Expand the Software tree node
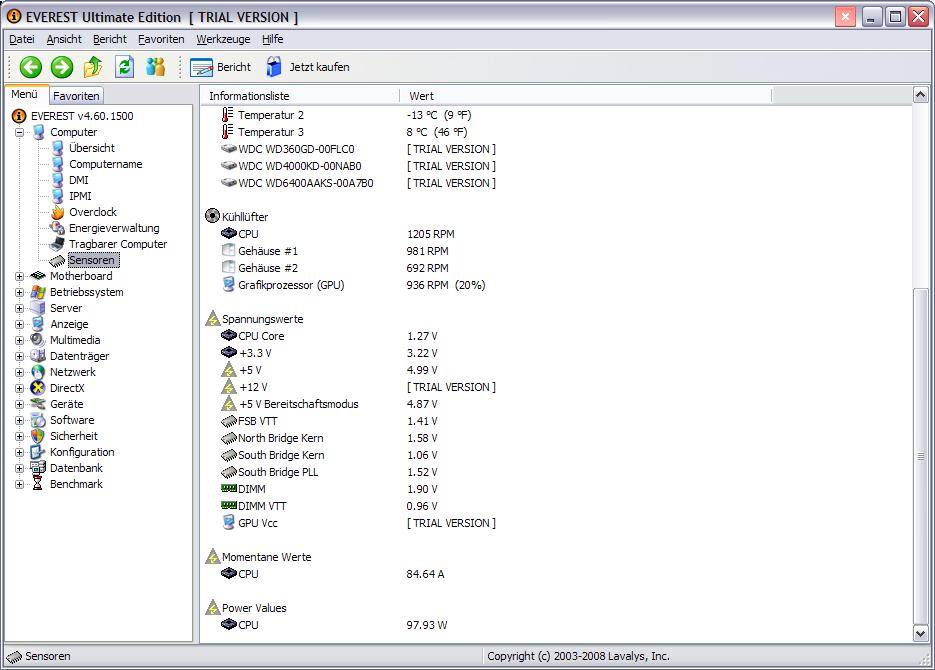Viewport: 935px width, 670px height. coord(19,421)
